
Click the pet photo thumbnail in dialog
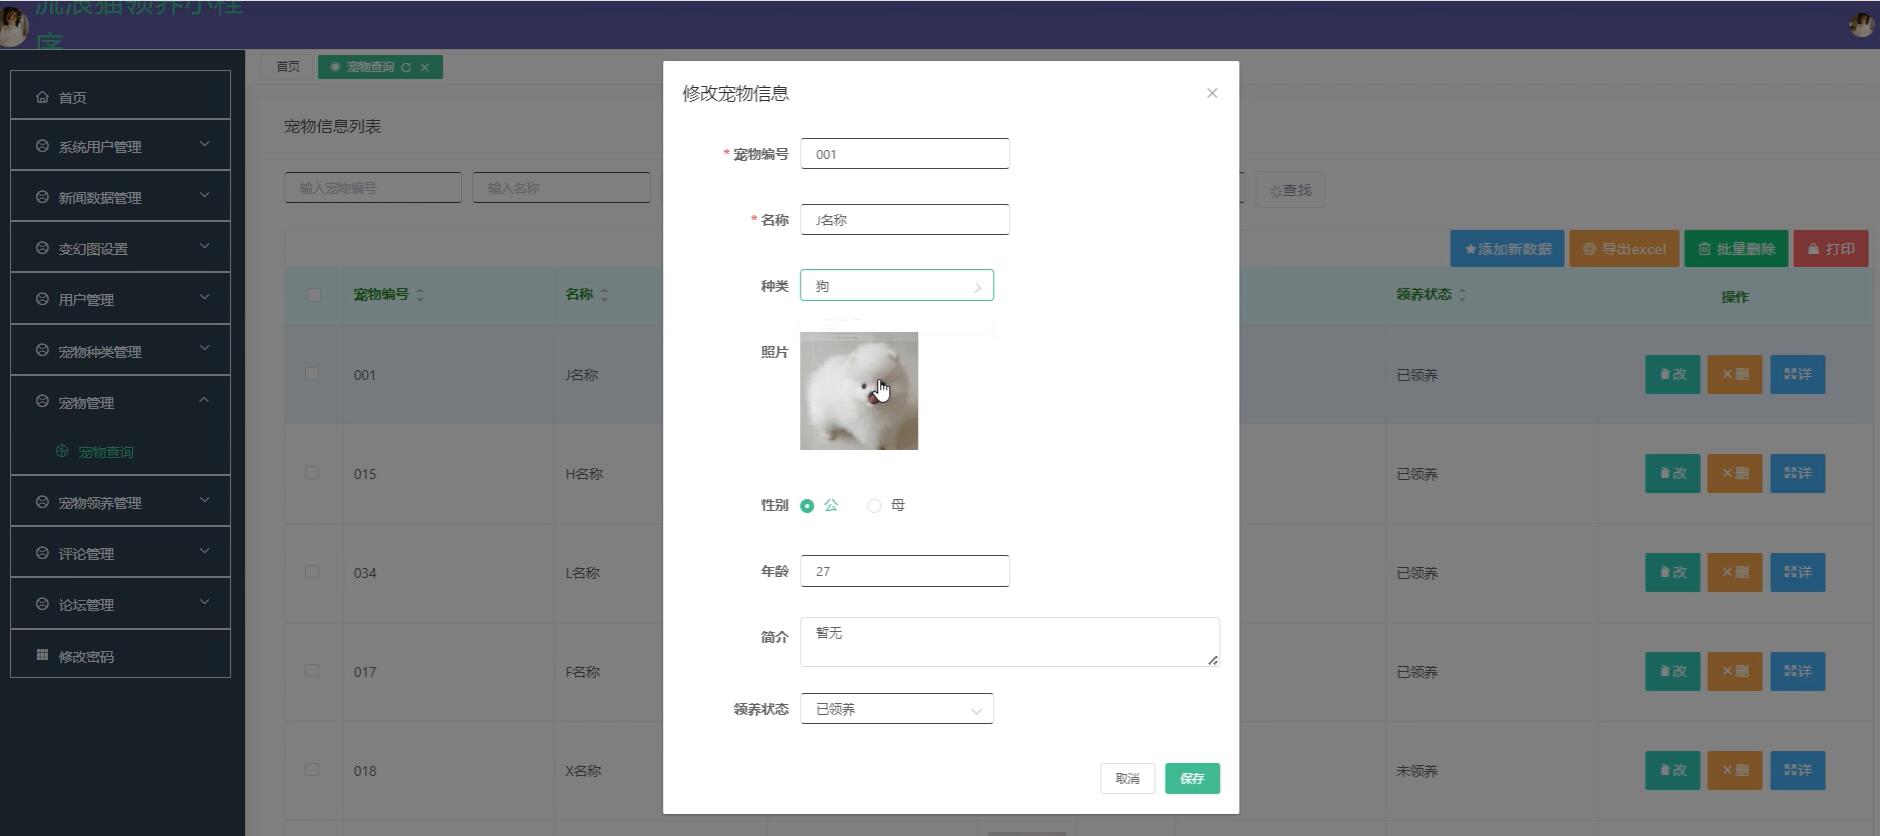[x=859, y=391]
